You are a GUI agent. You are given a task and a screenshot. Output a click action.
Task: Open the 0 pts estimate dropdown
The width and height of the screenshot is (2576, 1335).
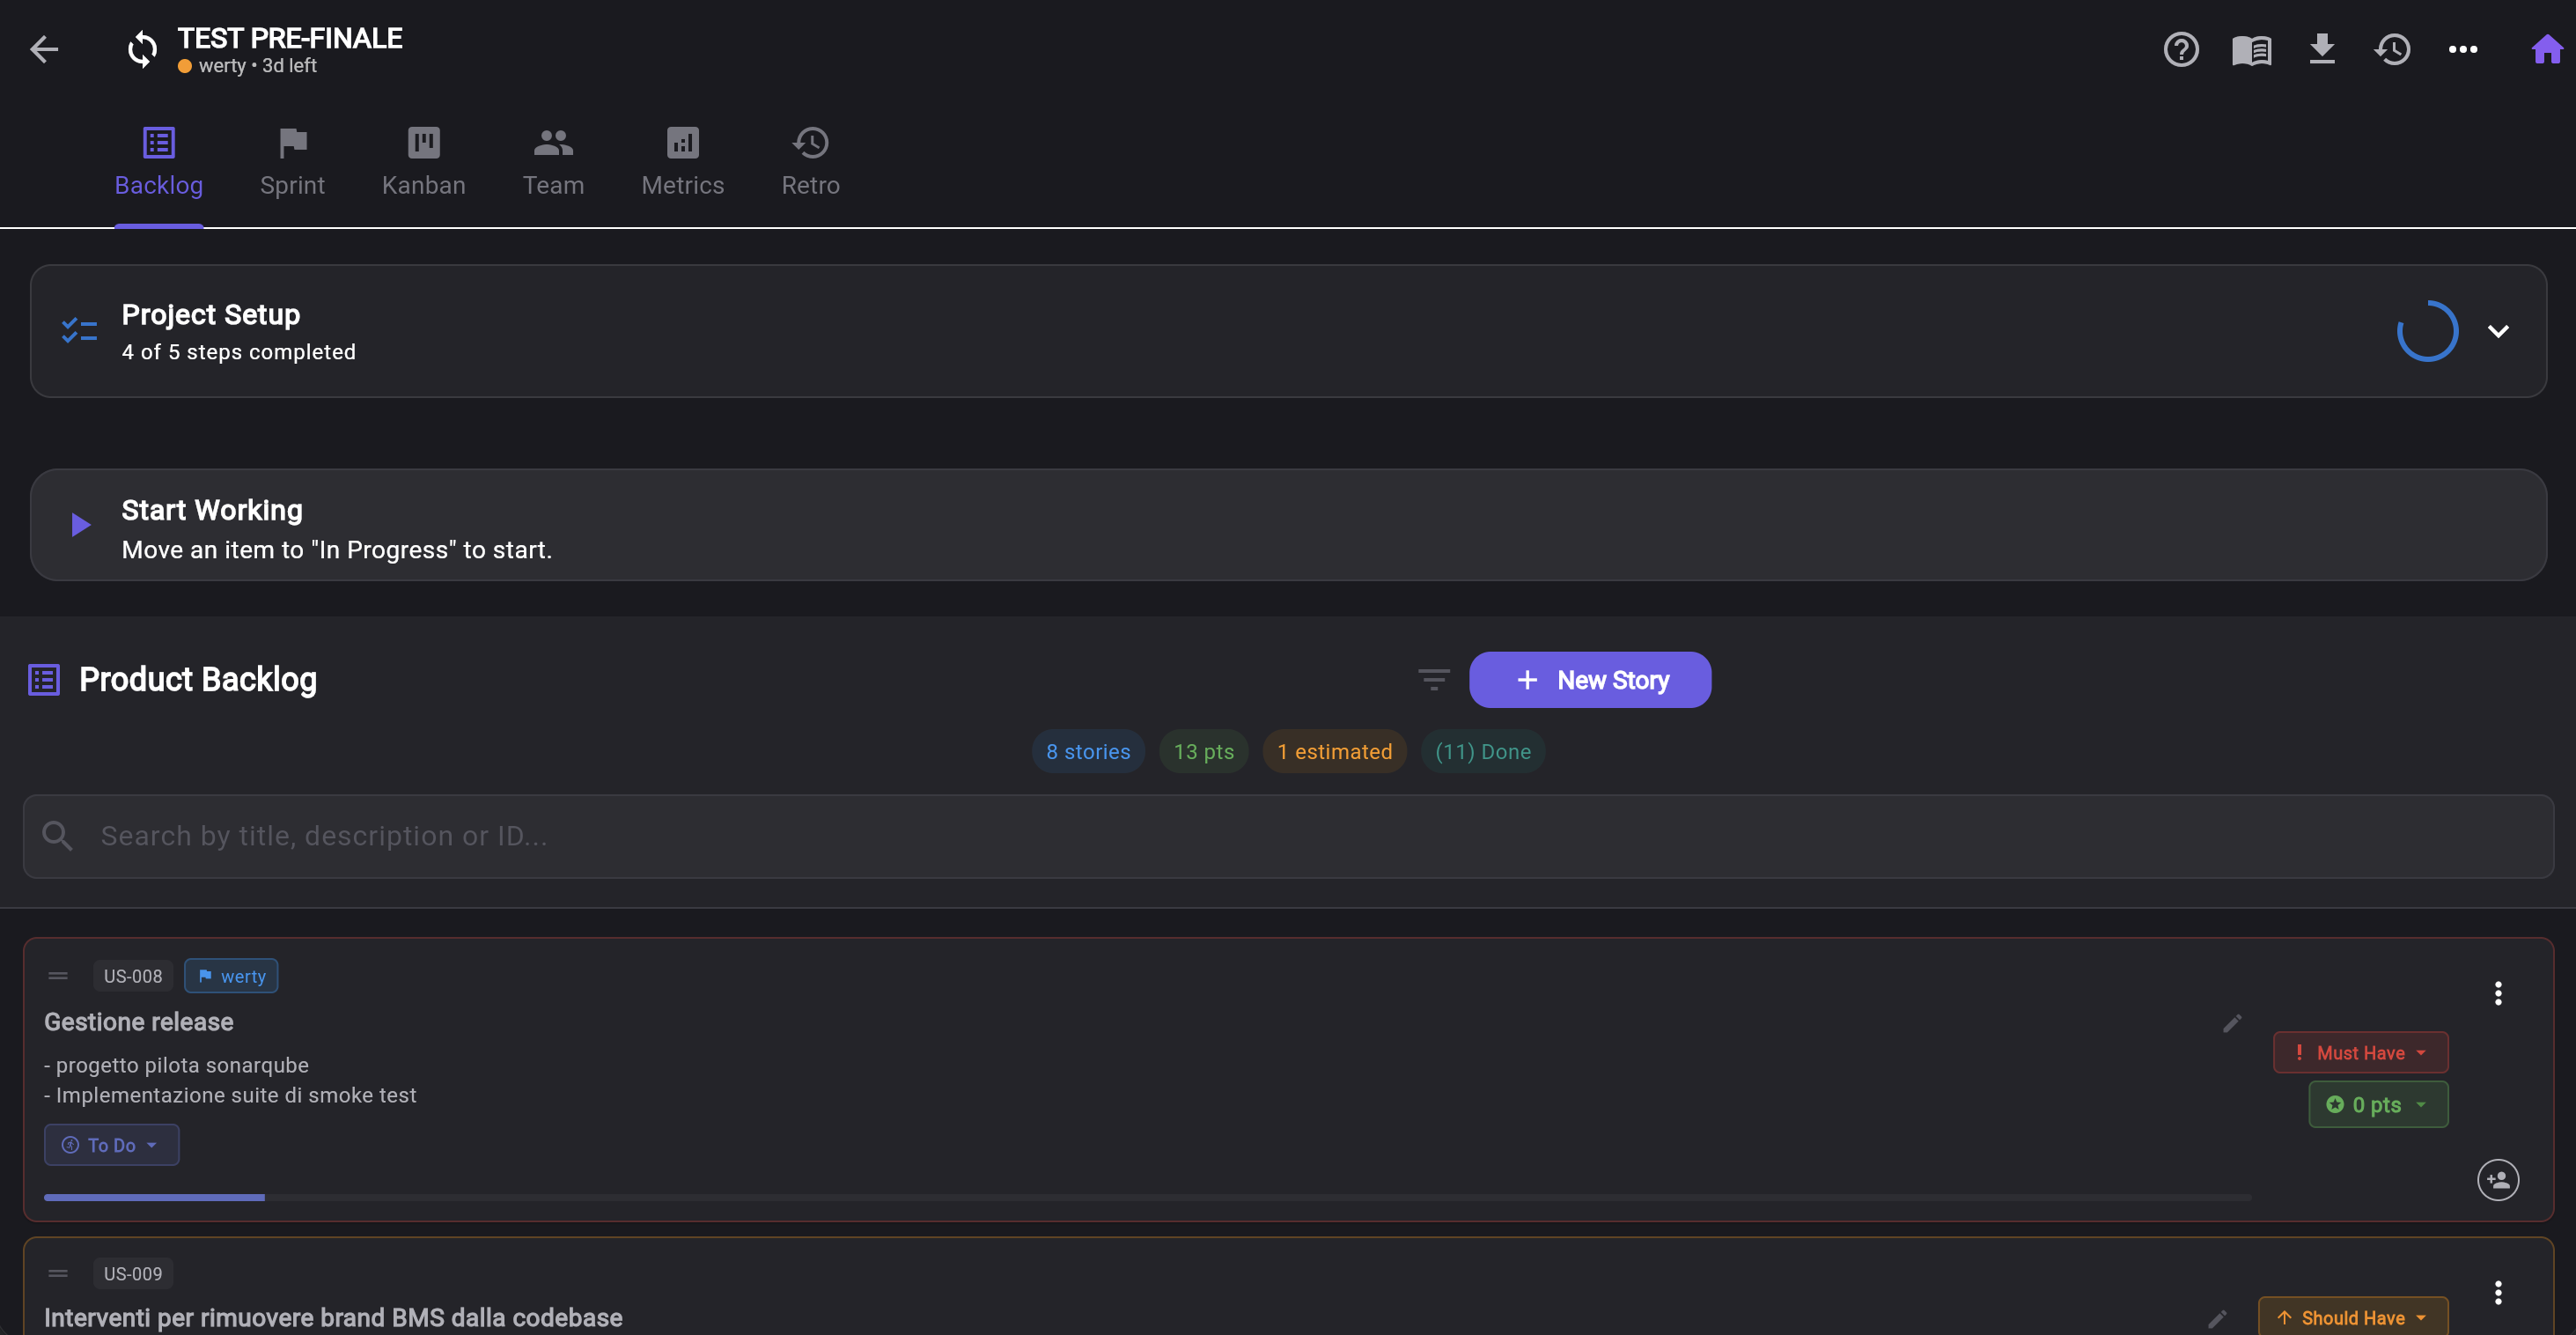pyautogui.click(x=2377, y=1105)
